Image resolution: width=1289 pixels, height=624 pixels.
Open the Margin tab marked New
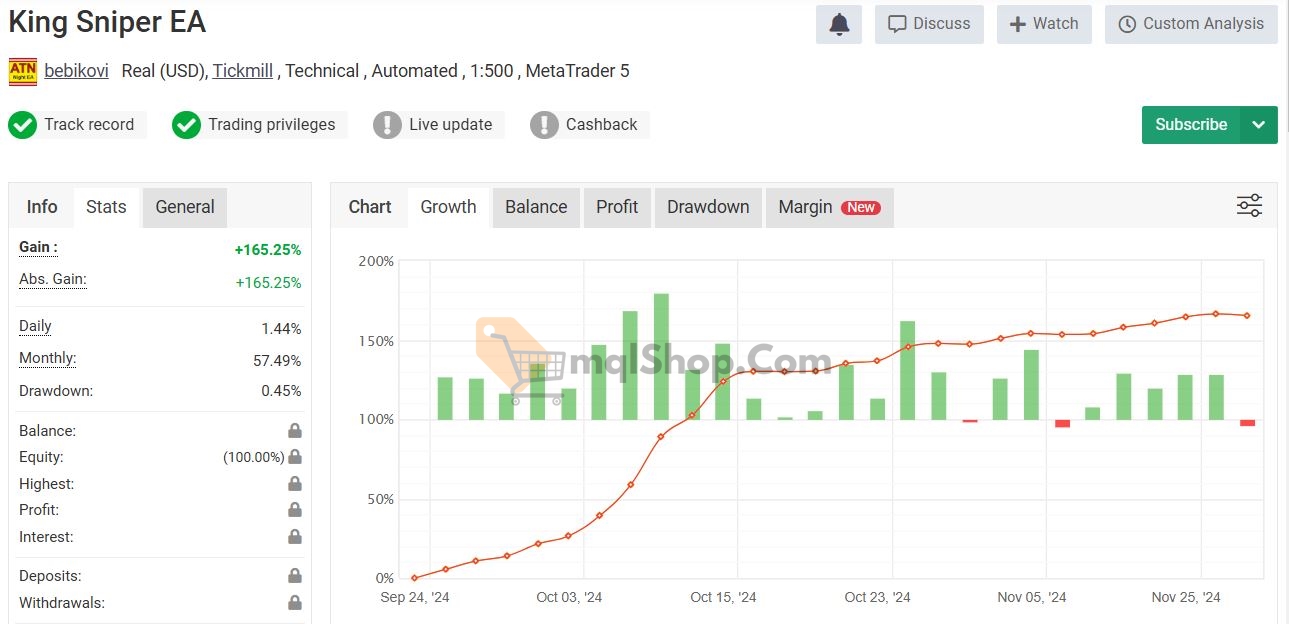[828, 207]
